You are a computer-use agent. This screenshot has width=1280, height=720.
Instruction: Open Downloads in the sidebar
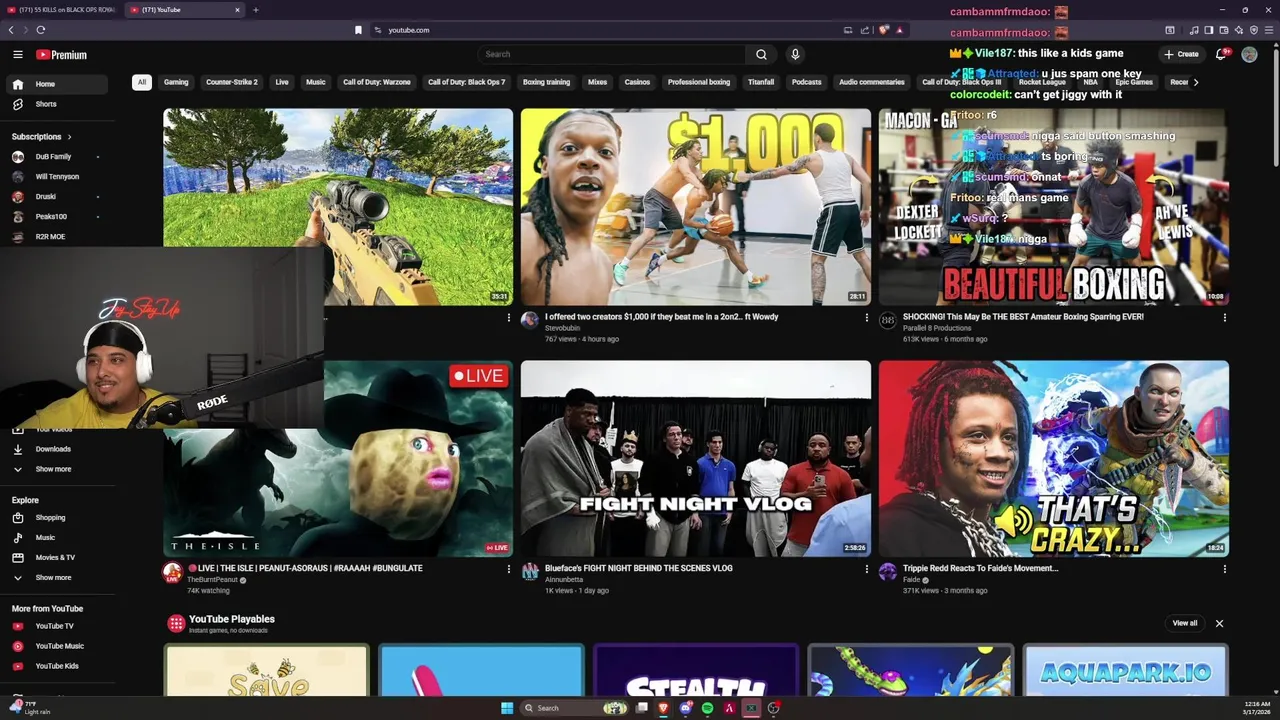(58, 449)
